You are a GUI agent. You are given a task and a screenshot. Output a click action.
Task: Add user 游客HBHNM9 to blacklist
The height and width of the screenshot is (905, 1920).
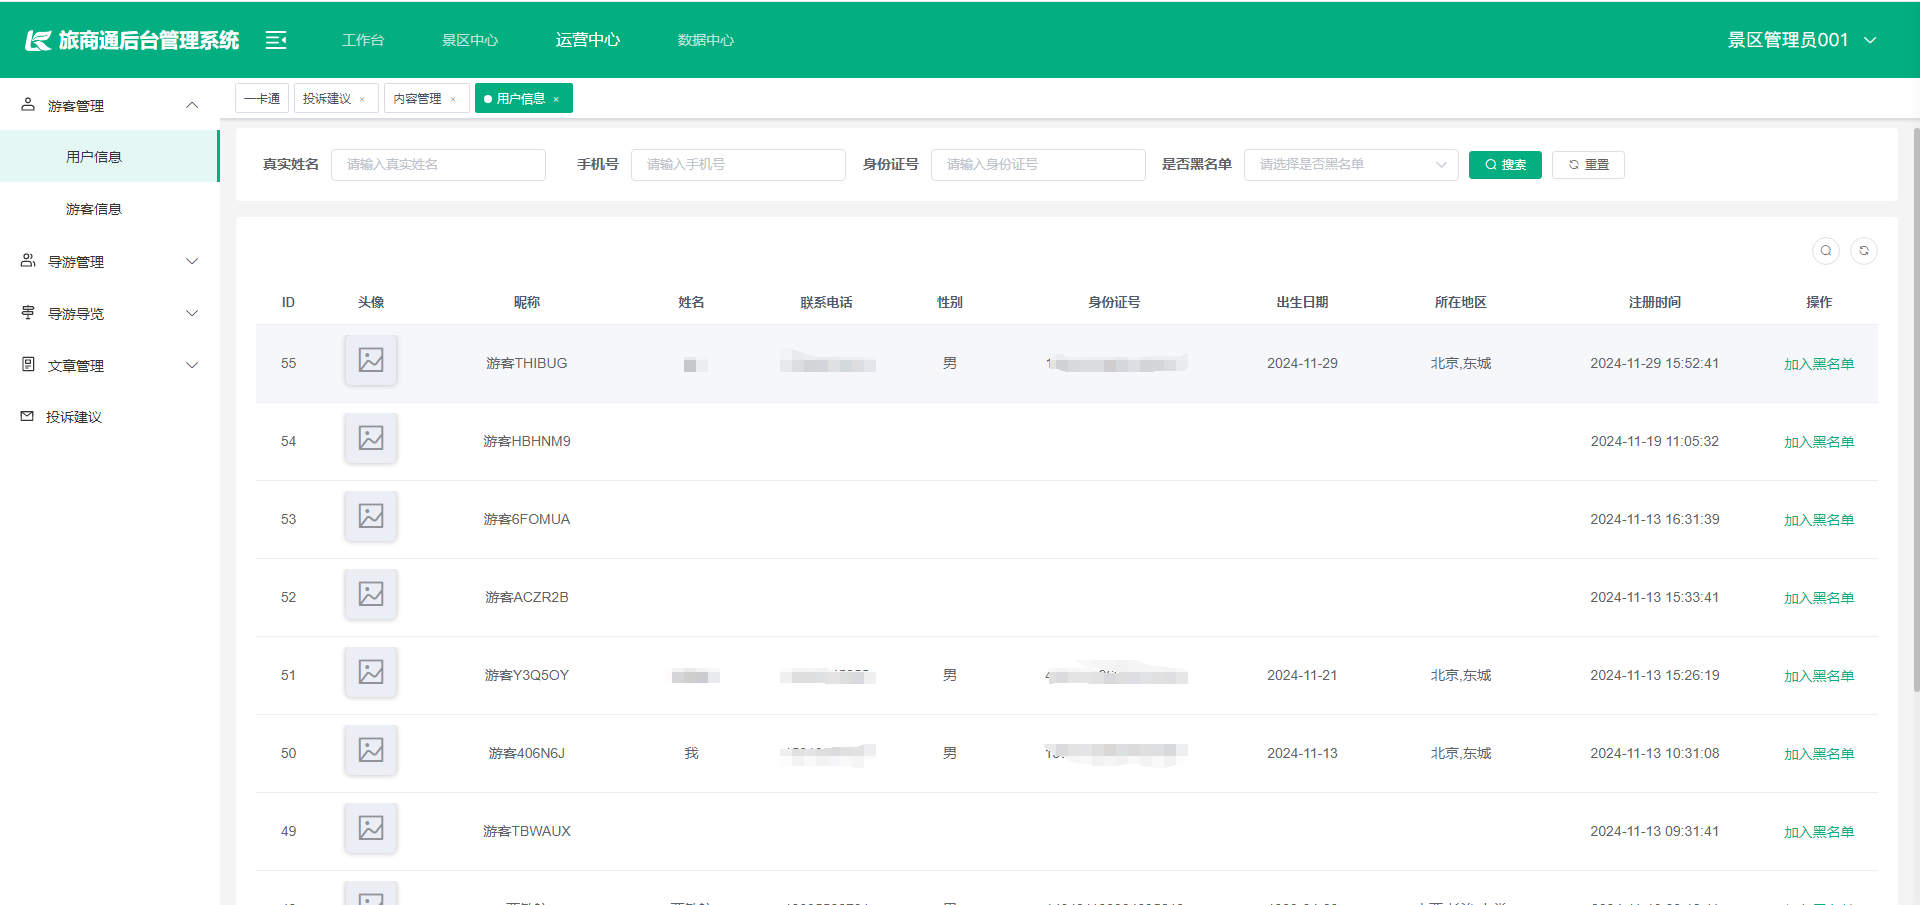(1819, 442)
